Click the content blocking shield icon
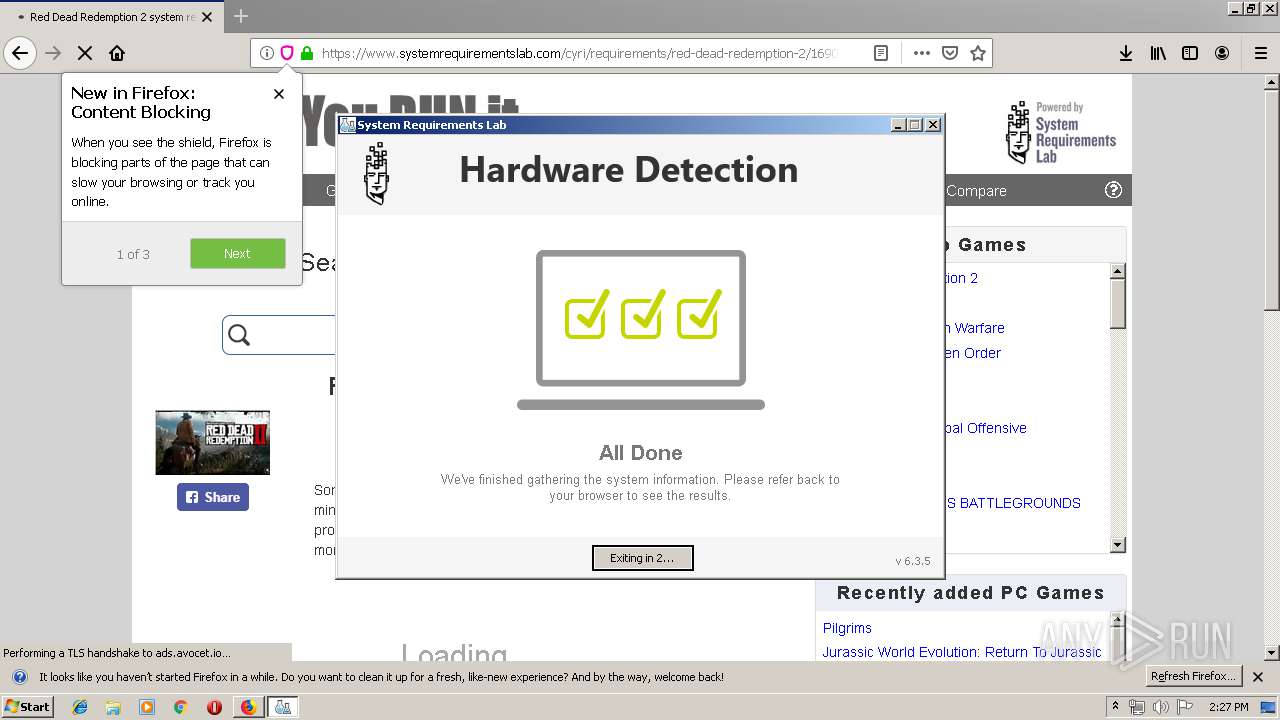Viewport: 1280px width, 720px height. point(287,53)
